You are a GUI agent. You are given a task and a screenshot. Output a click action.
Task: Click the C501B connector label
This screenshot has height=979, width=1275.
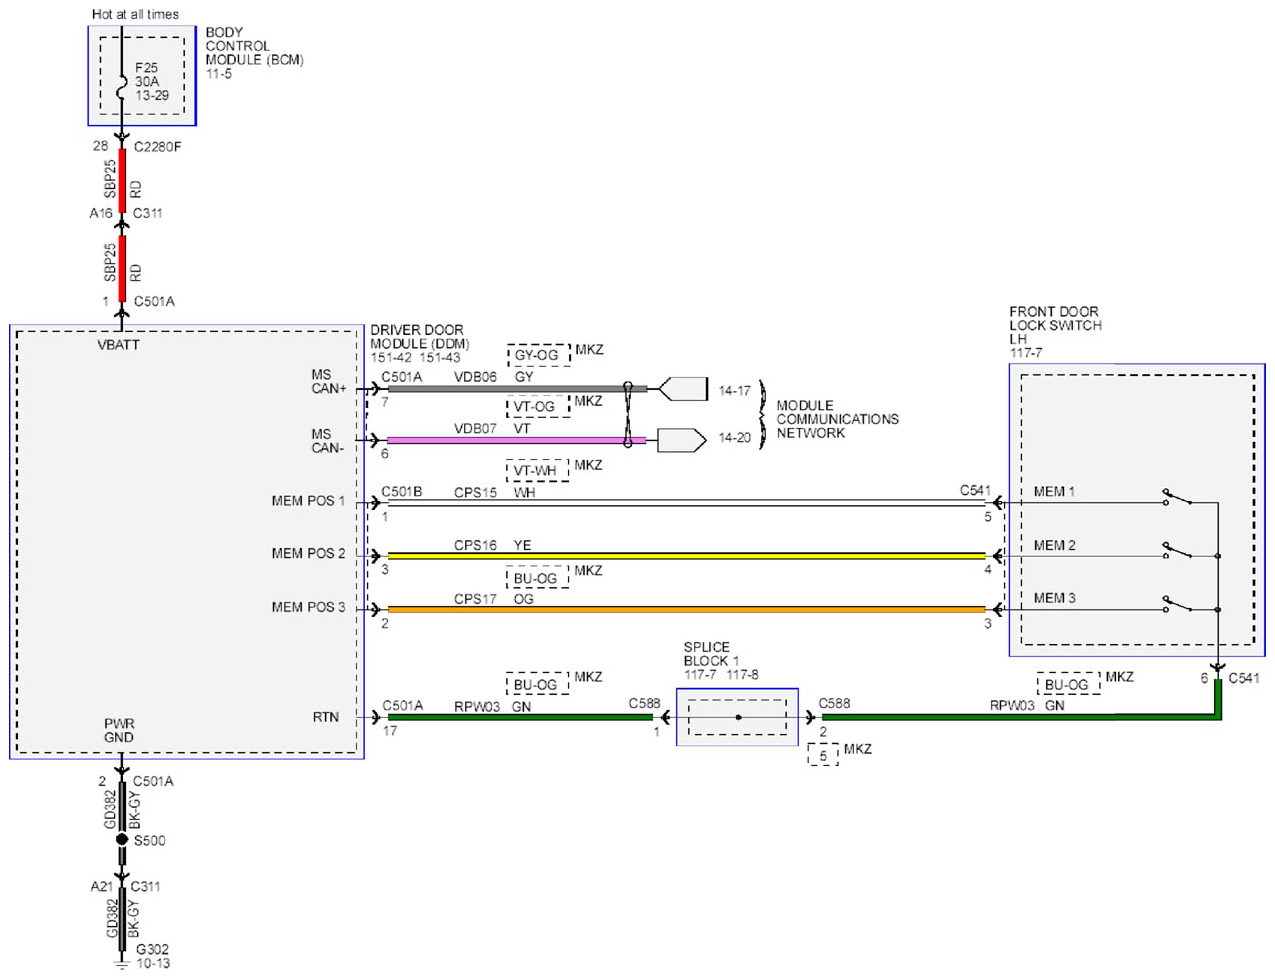pos(402,492)
